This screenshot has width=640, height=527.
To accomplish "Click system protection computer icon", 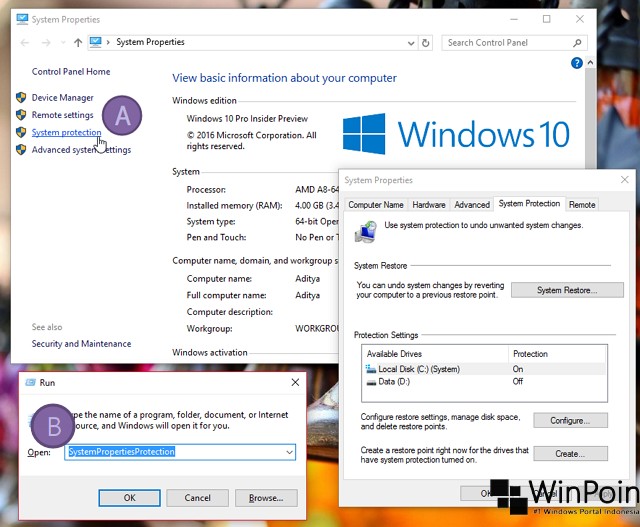I will [x=366, y=232].
